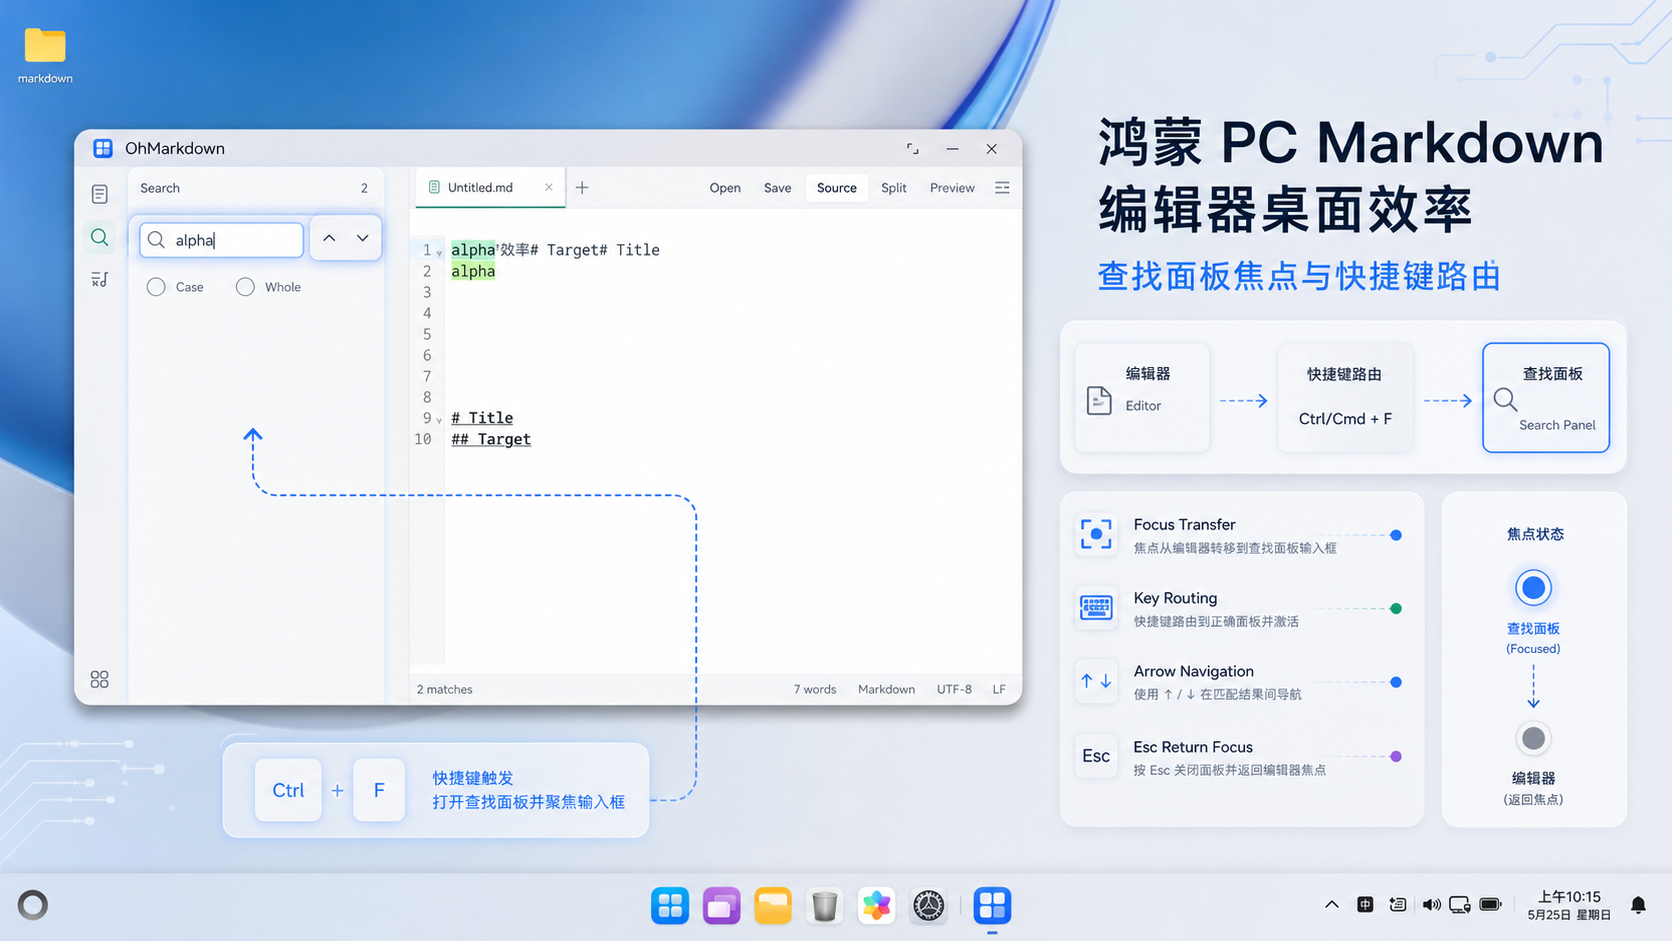Click the F key badge

pos(379,790)
